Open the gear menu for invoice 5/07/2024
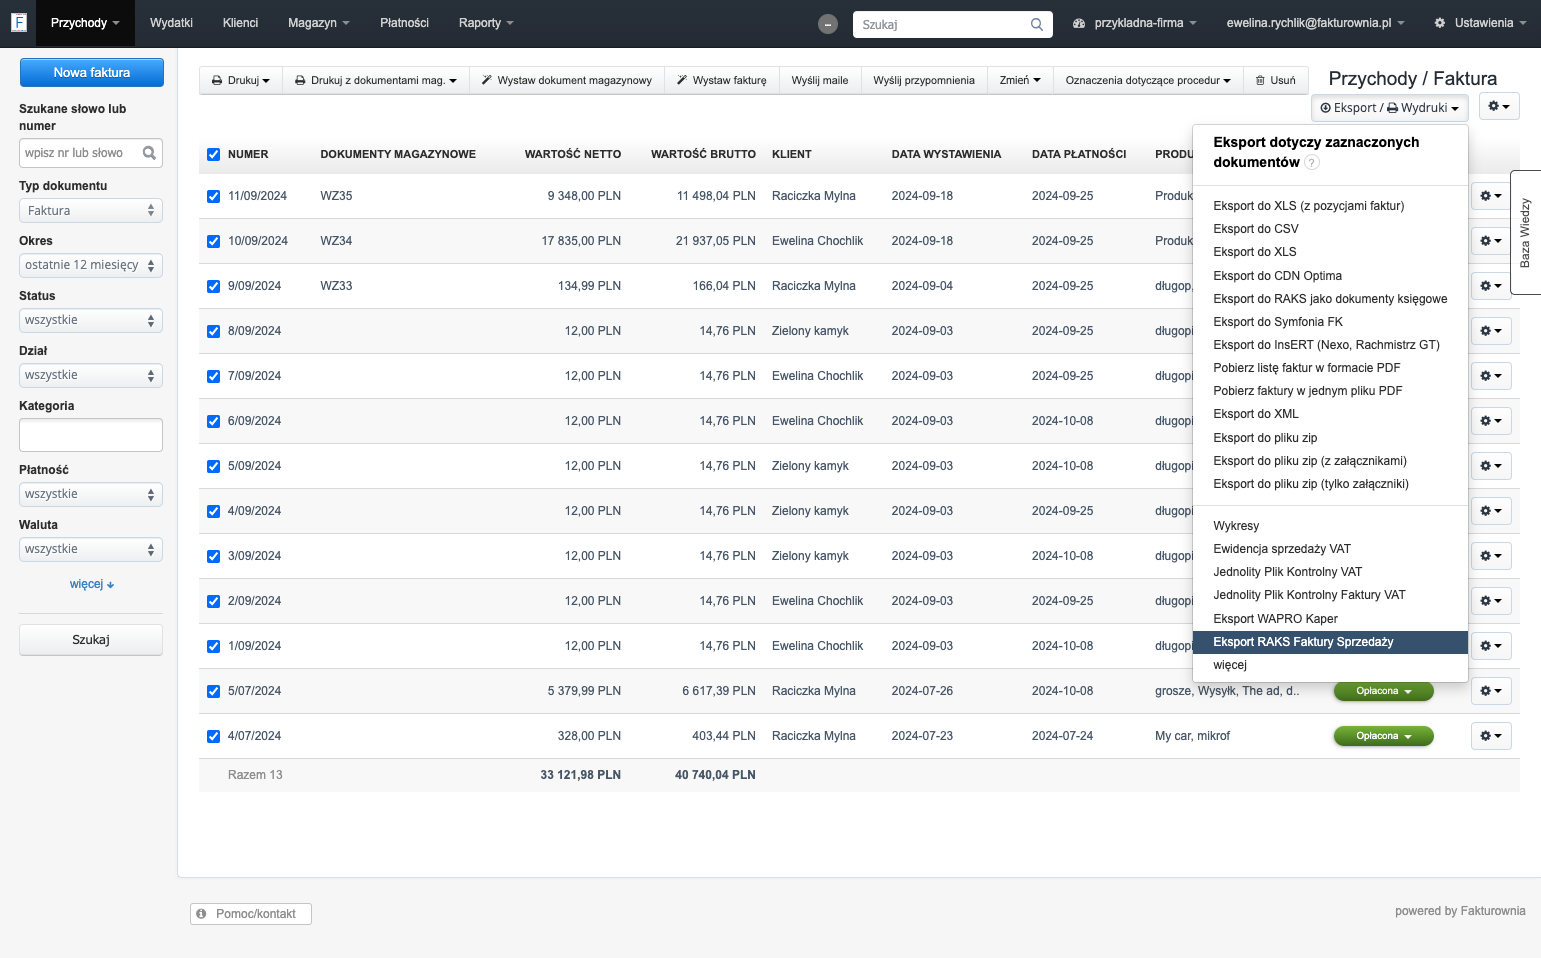Screen dimensions: 1541x958 (1491, 691)
